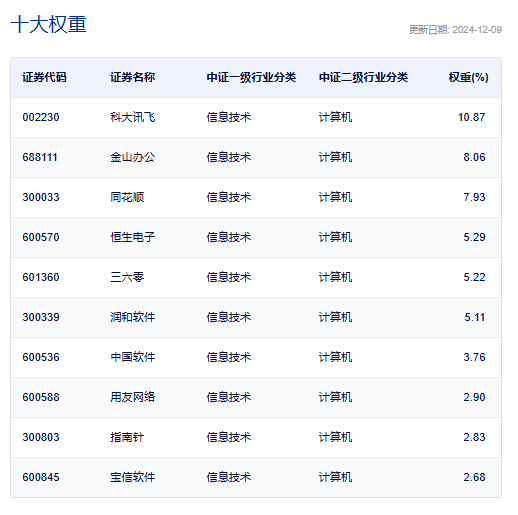This screenshot has width=518, height=515.
Task: Select security code 002230
Action: (x=41, y=117)
